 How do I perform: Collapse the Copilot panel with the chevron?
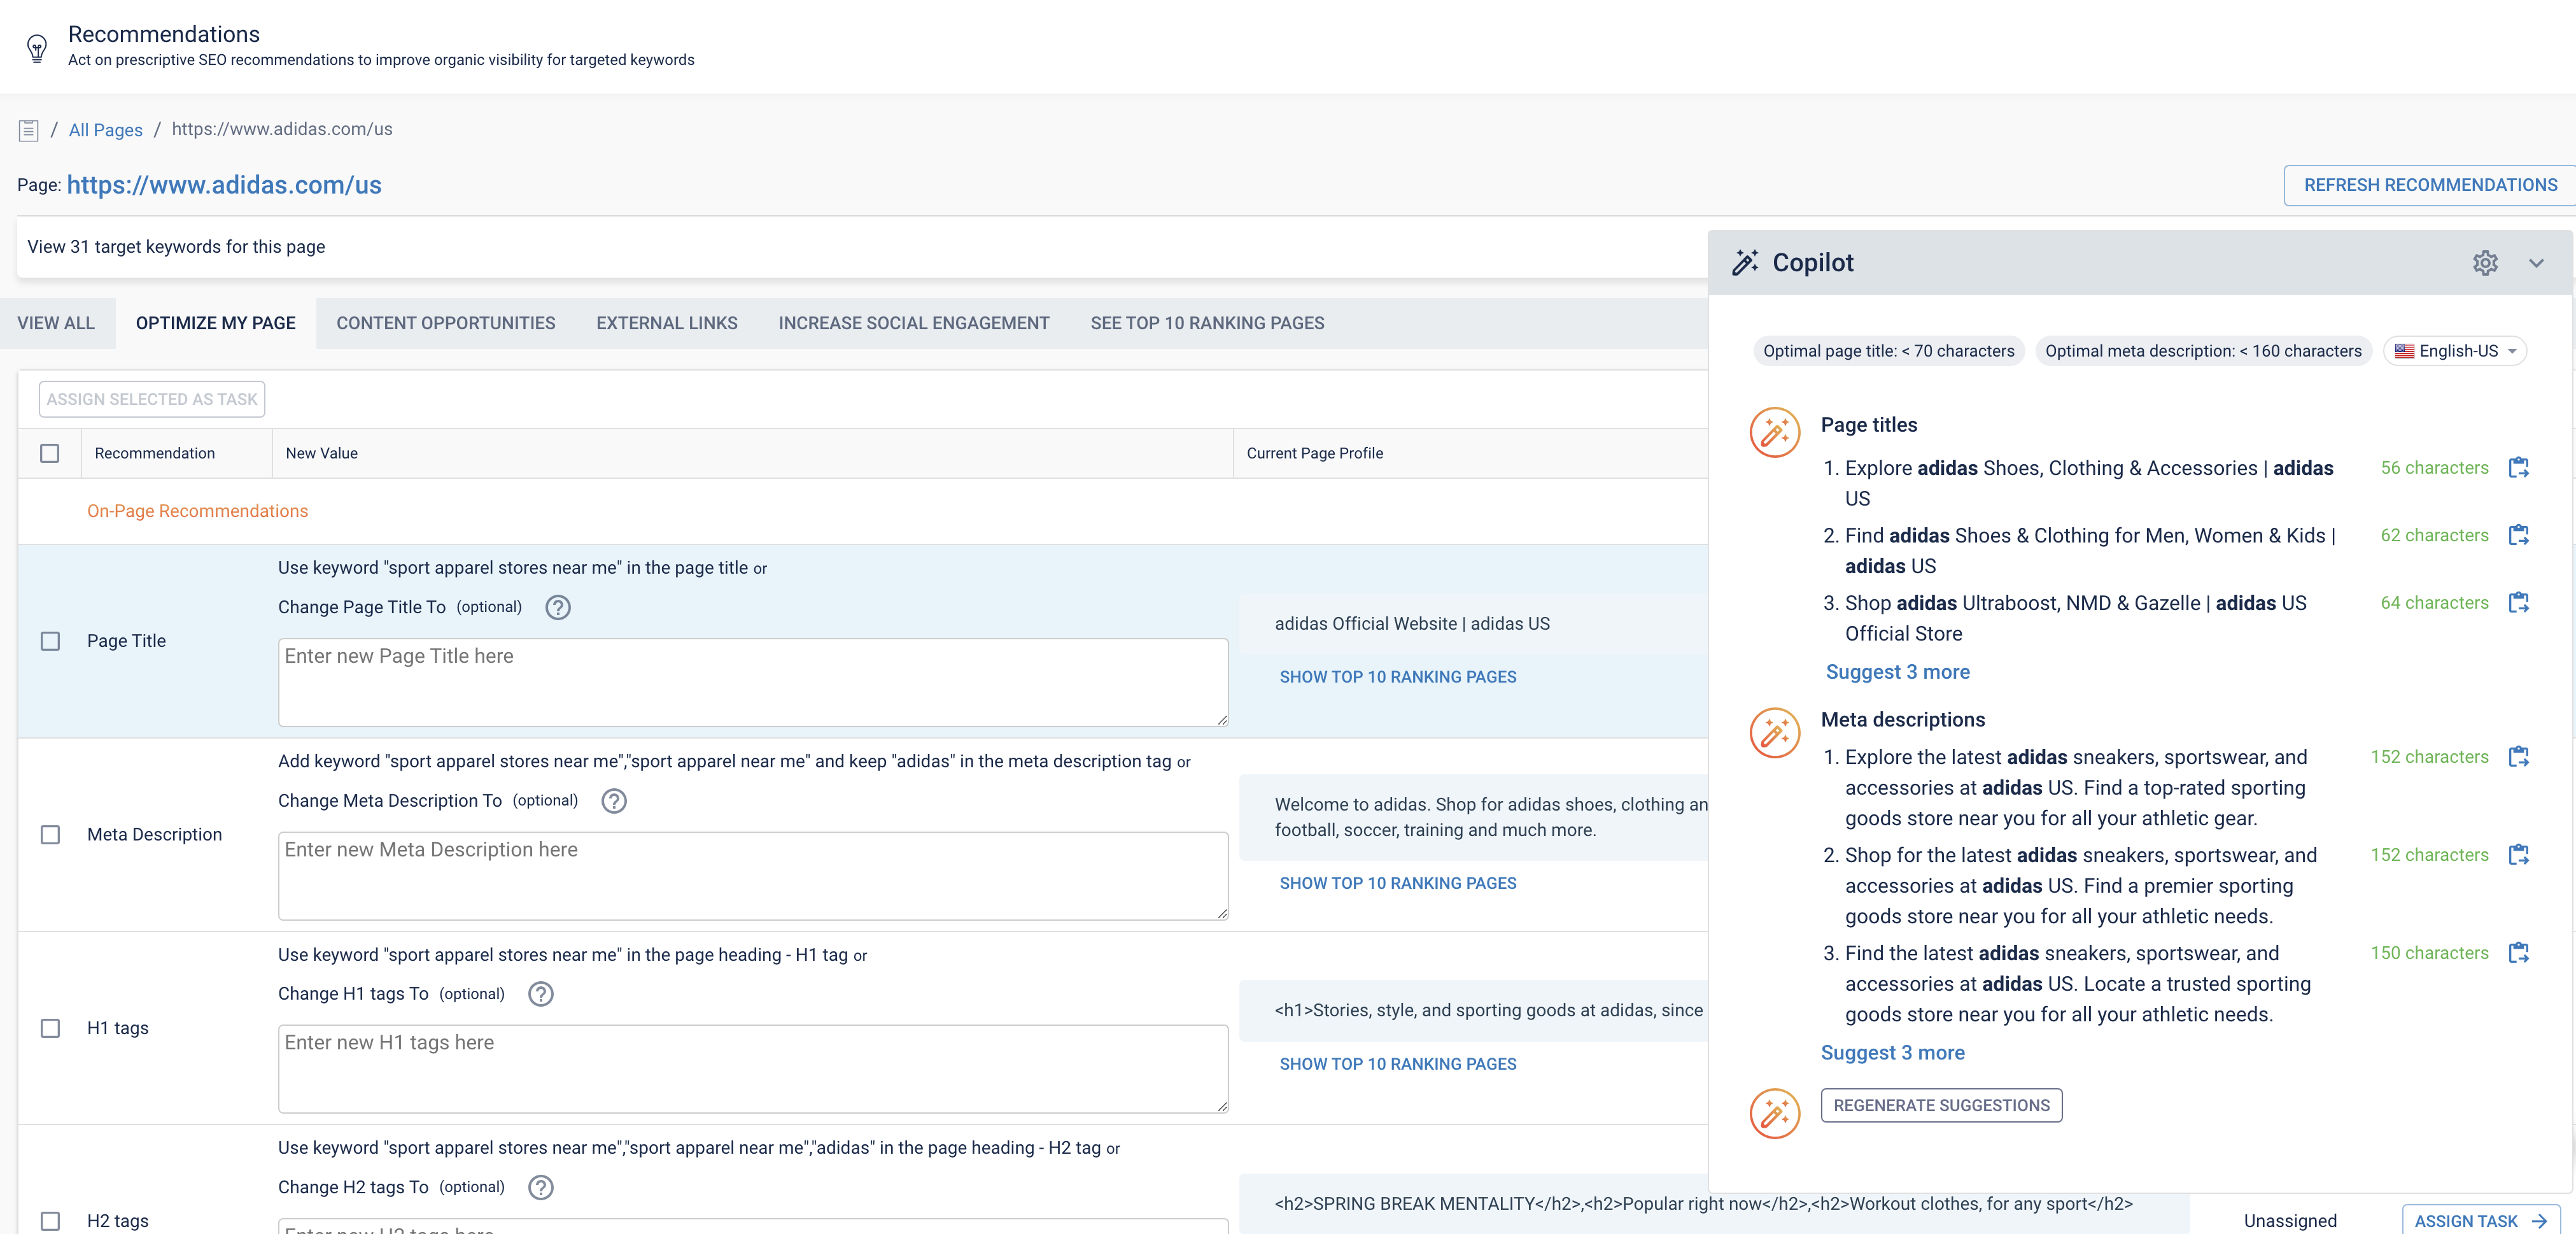tap(2536, 263)
